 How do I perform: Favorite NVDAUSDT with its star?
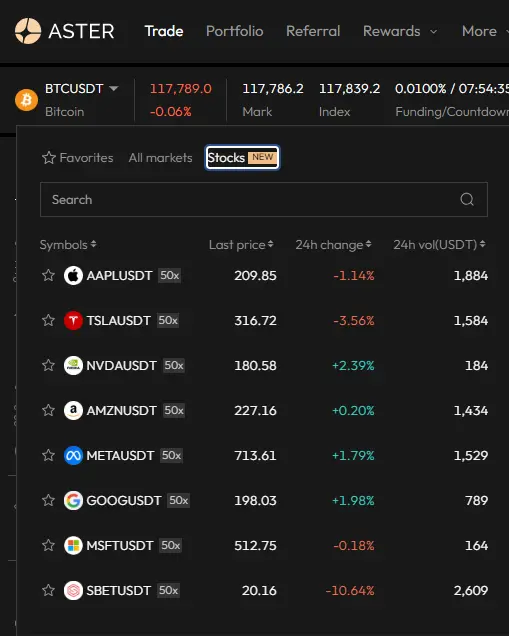click(x=48, y=365)
